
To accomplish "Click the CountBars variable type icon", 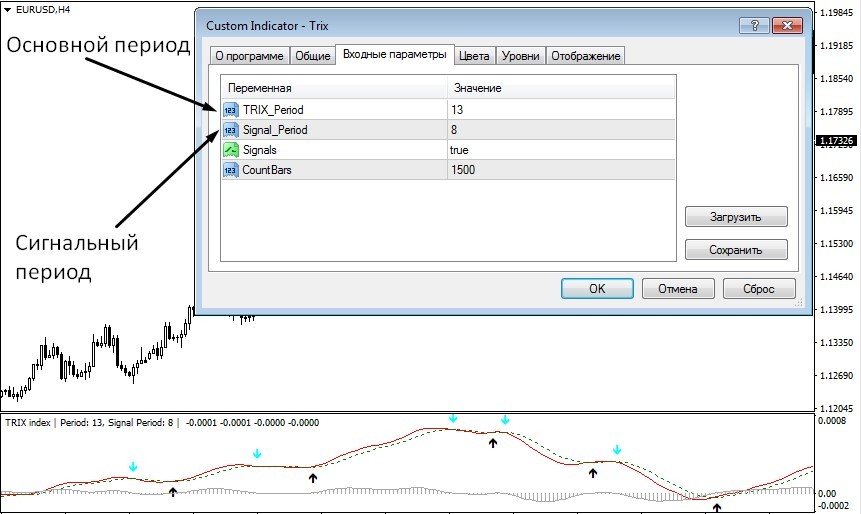I will pyautogui.click(x=231, y=170).
